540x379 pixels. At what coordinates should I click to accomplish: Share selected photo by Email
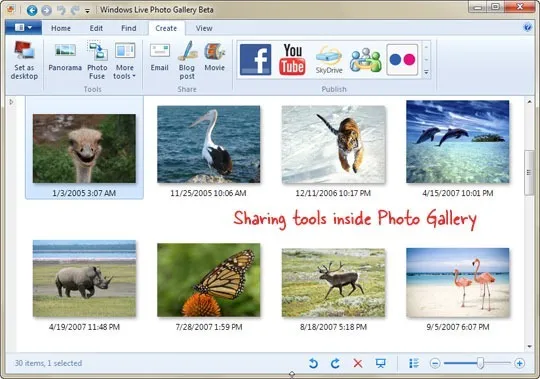(159, 57)
